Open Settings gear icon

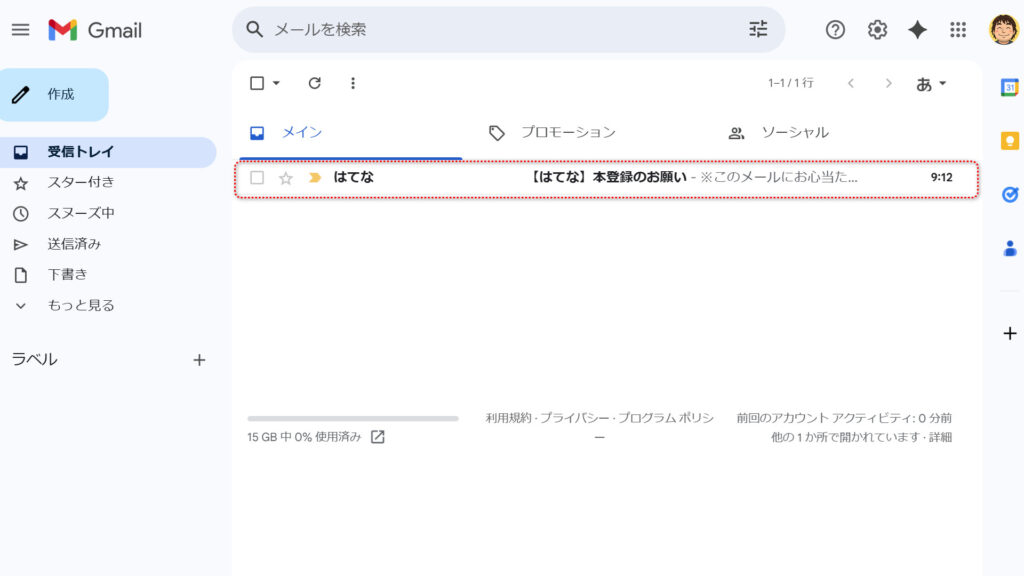click(x=877, y=30)
